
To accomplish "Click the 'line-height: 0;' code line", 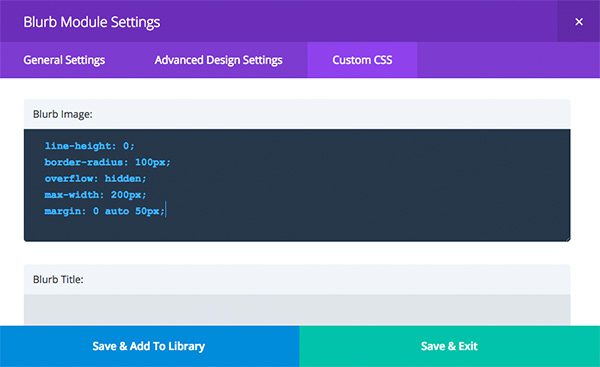I will click(90, 146).
